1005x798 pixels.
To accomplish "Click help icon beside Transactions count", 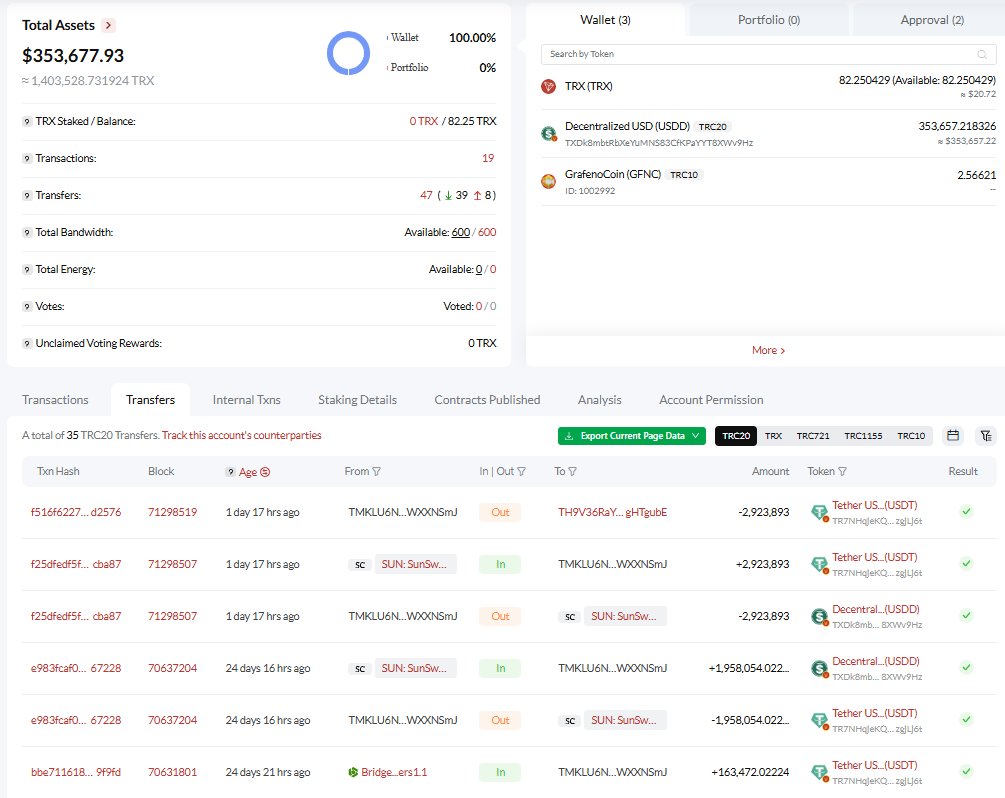I will tap(27, 158).
